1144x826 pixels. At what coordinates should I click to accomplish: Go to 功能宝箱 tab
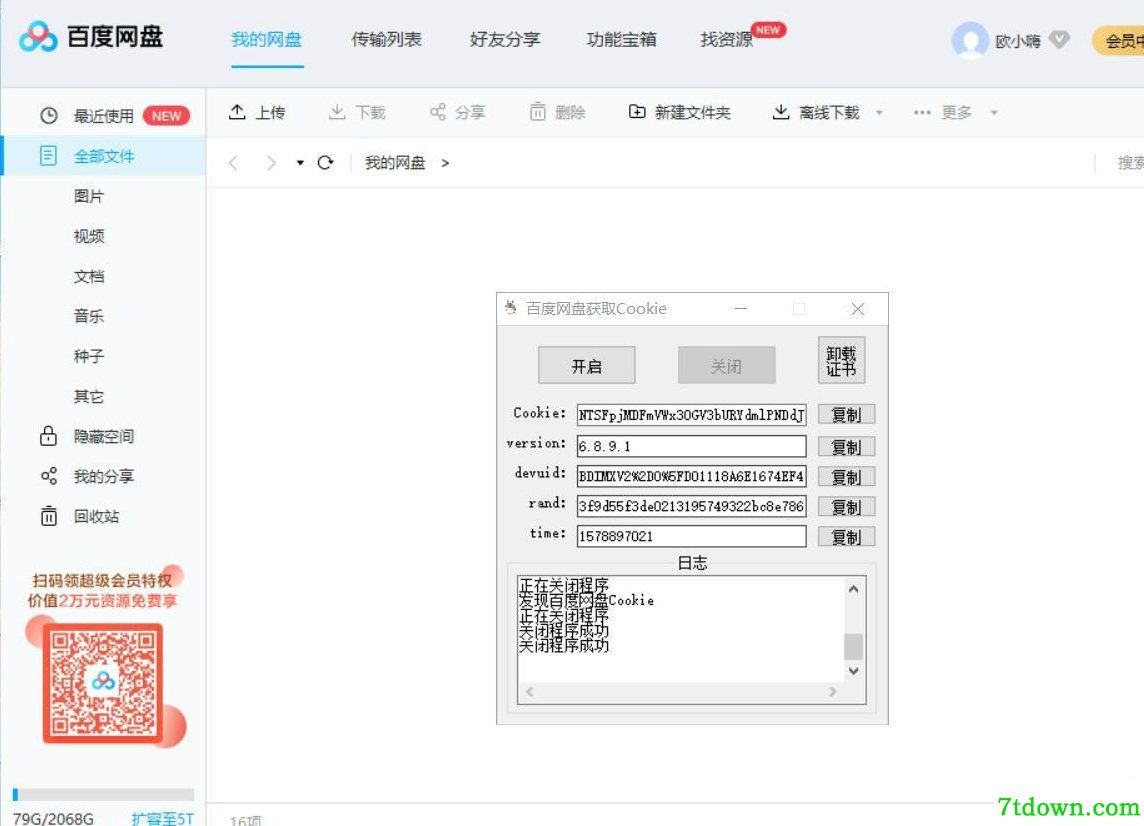point(622,39)
